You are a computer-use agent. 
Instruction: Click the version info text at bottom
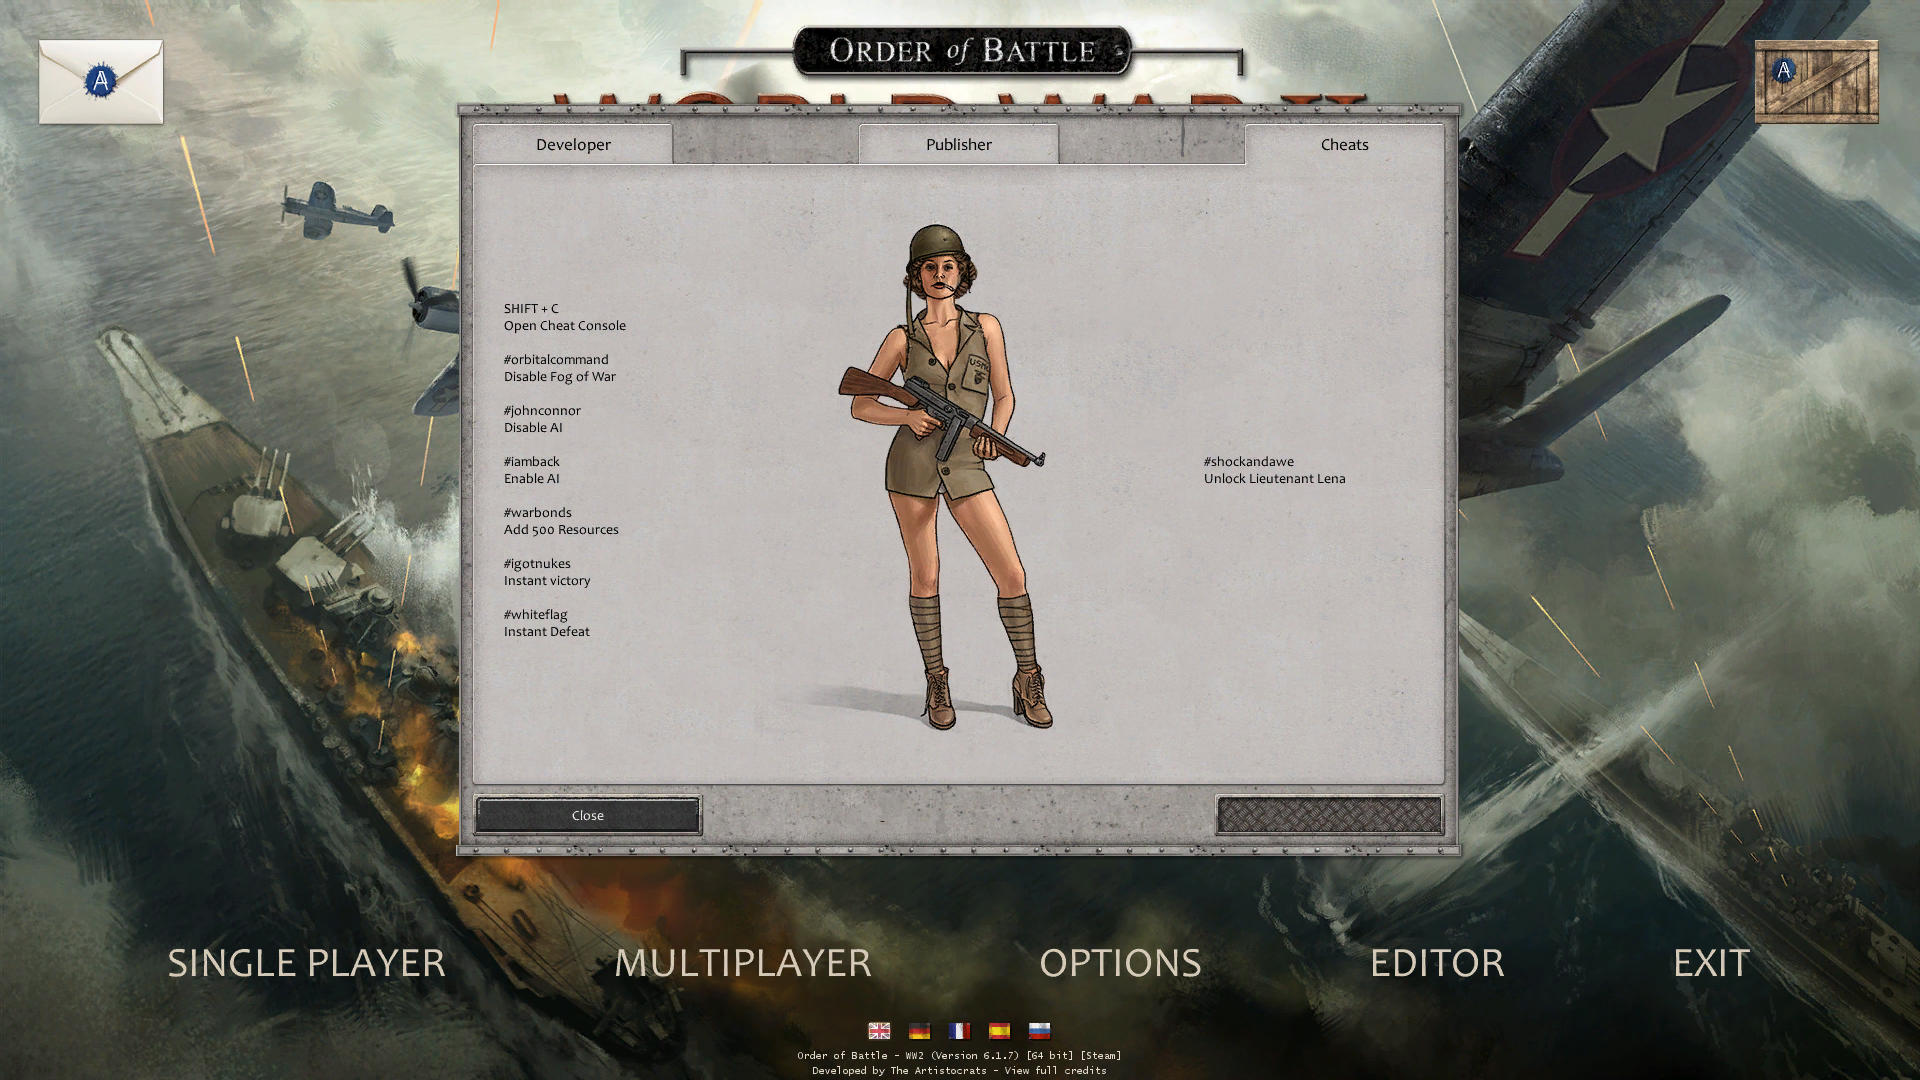coord(959,1055)
